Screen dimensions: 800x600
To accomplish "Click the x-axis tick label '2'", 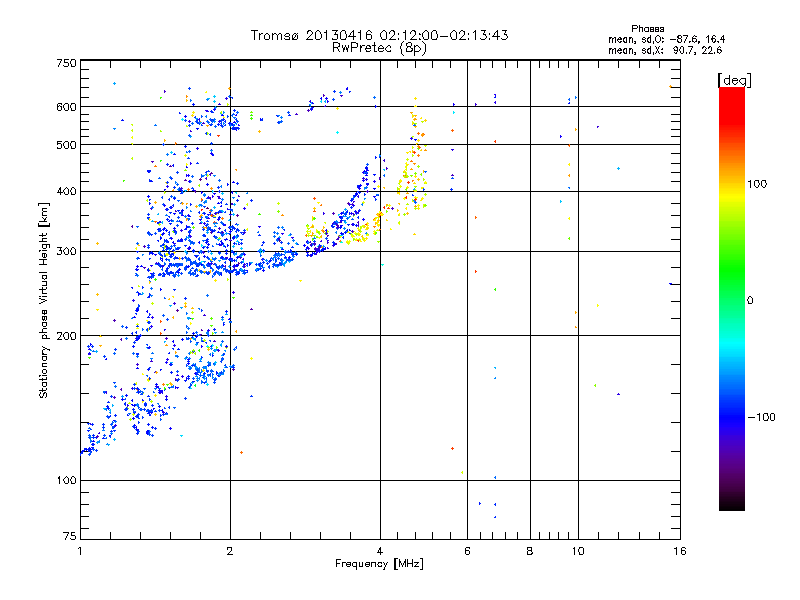I will coord(230,551).
